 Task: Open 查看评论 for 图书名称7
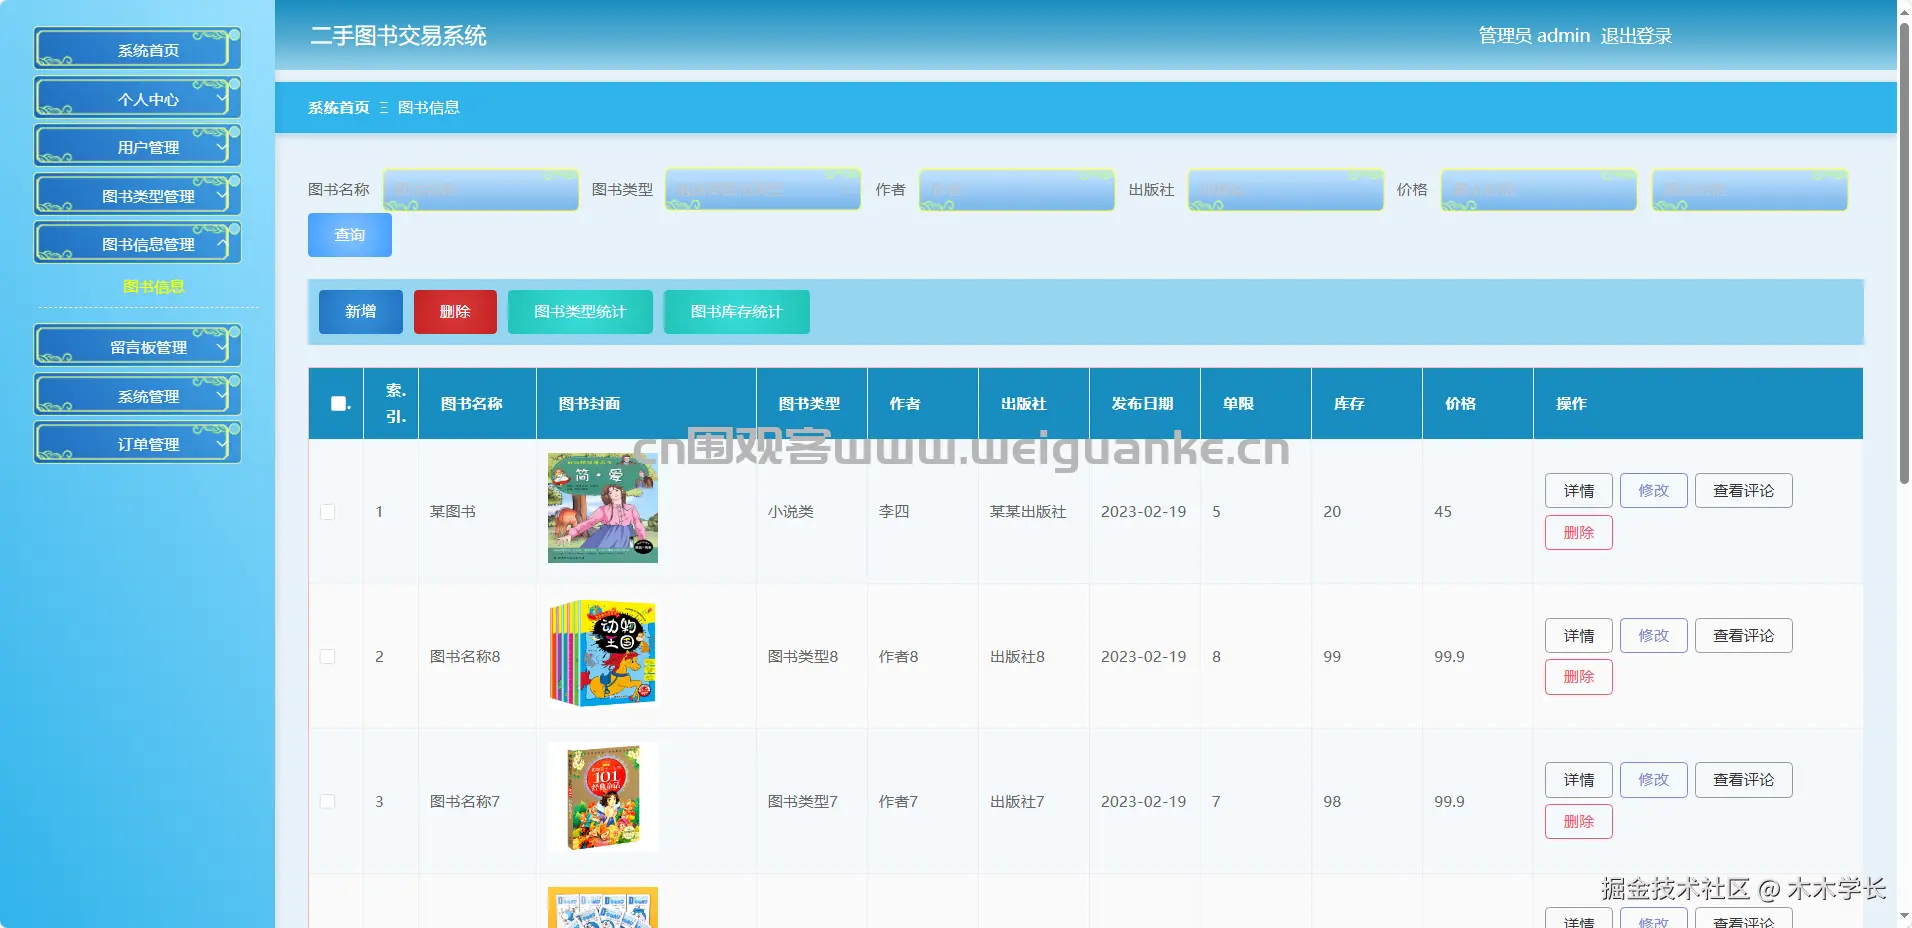[1744, 780]
